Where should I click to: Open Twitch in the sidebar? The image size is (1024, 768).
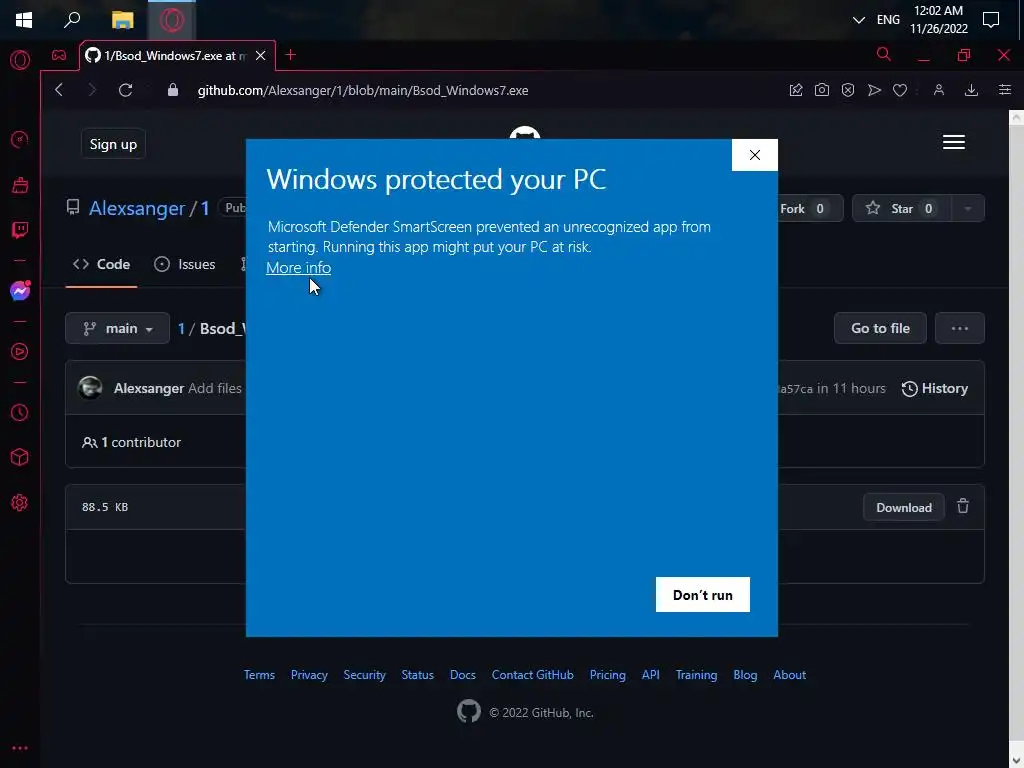click(x=20, y=230)
